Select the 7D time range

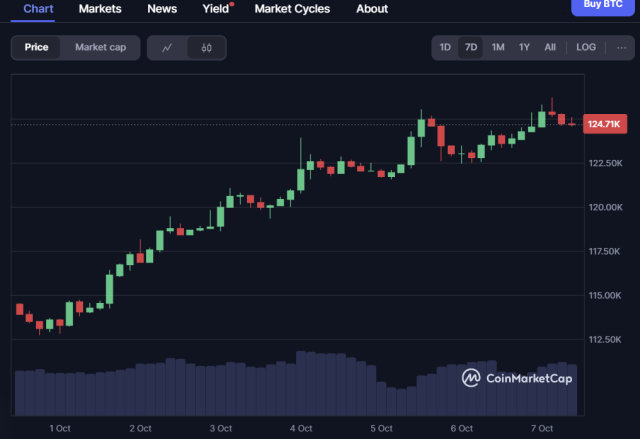[471, 47]
